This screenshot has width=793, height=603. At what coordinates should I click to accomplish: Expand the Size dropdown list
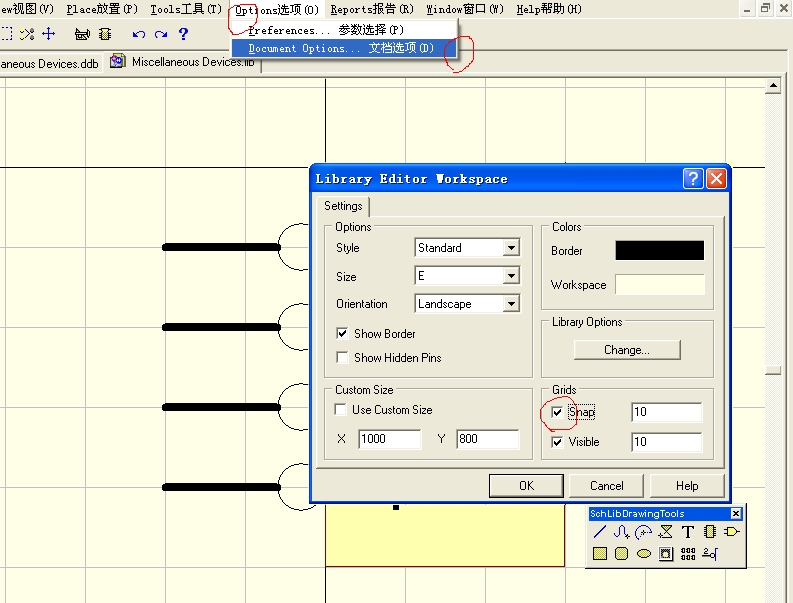click(x=511, y=276)
